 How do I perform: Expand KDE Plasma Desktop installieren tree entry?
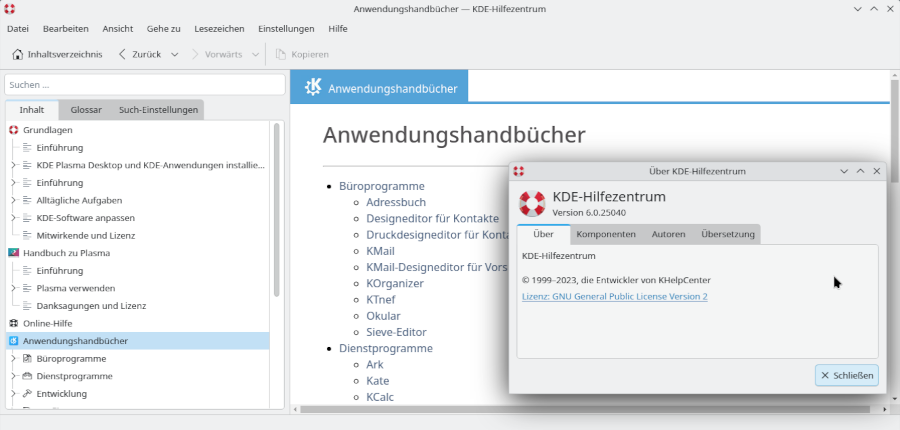point(13,165)
